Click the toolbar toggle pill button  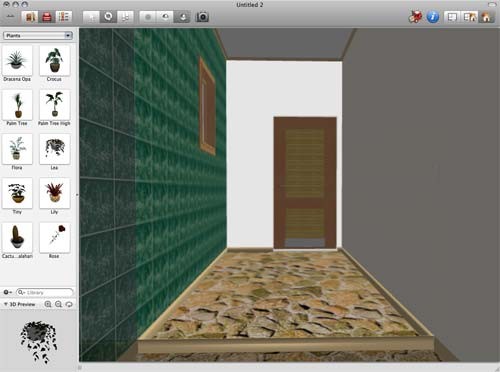coord(492,4)
